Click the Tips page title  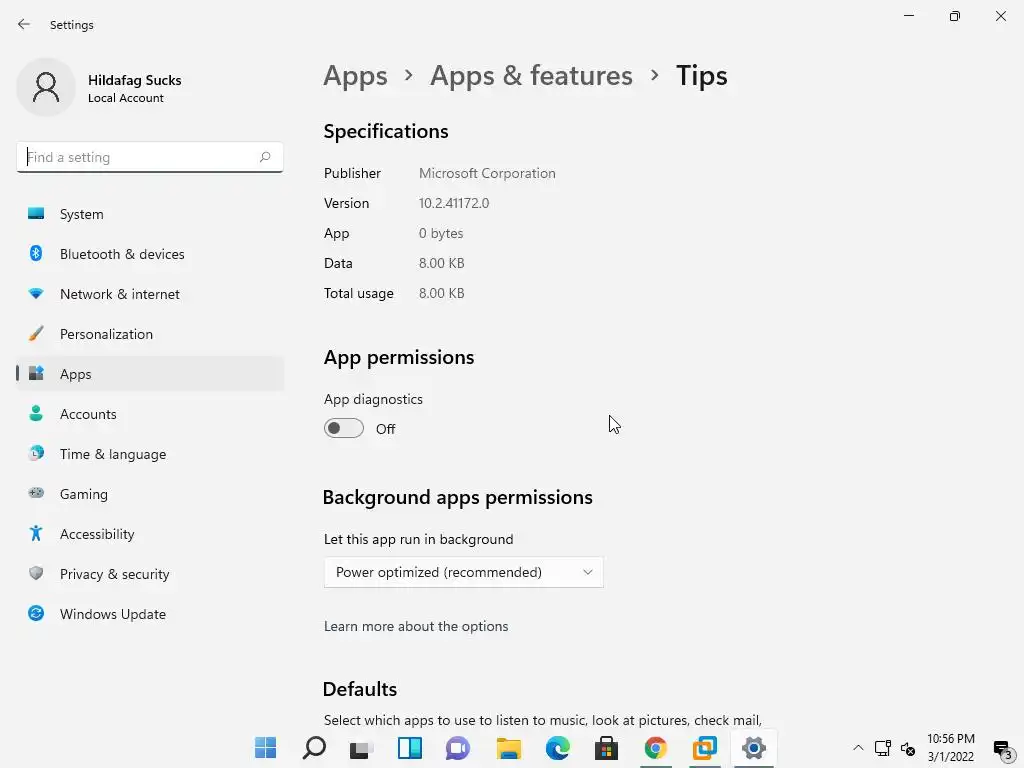click(x=701, y=76)
